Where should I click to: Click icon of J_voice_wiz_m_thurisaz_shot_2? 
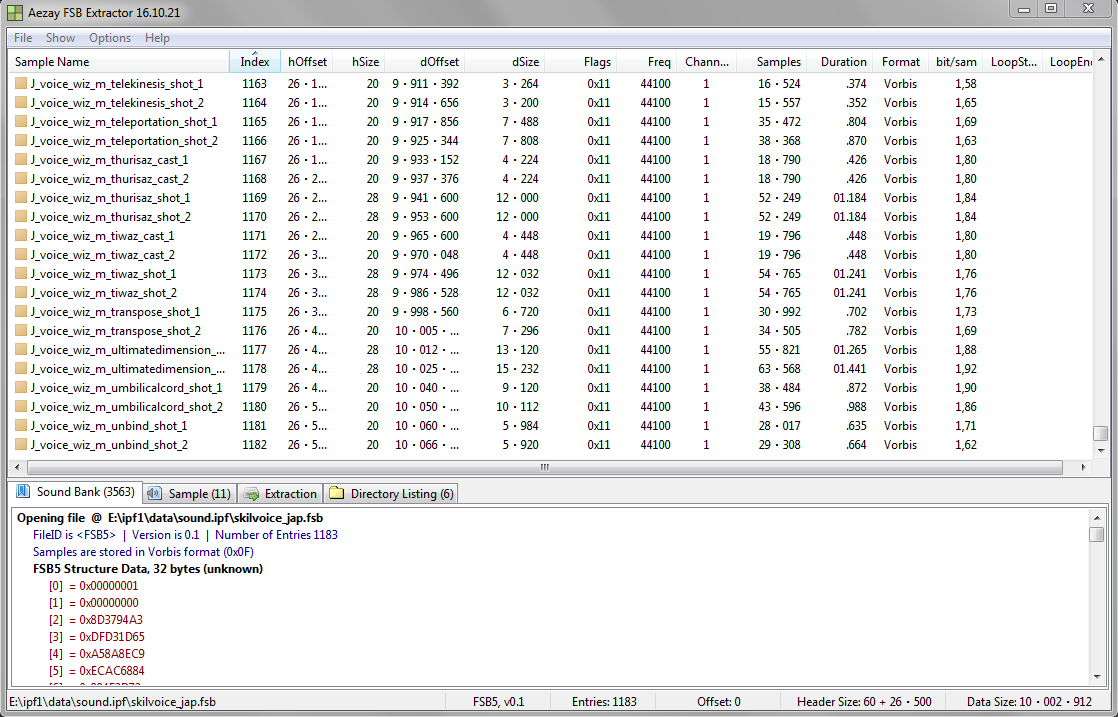pyautogui.click(x=21, y=217)
